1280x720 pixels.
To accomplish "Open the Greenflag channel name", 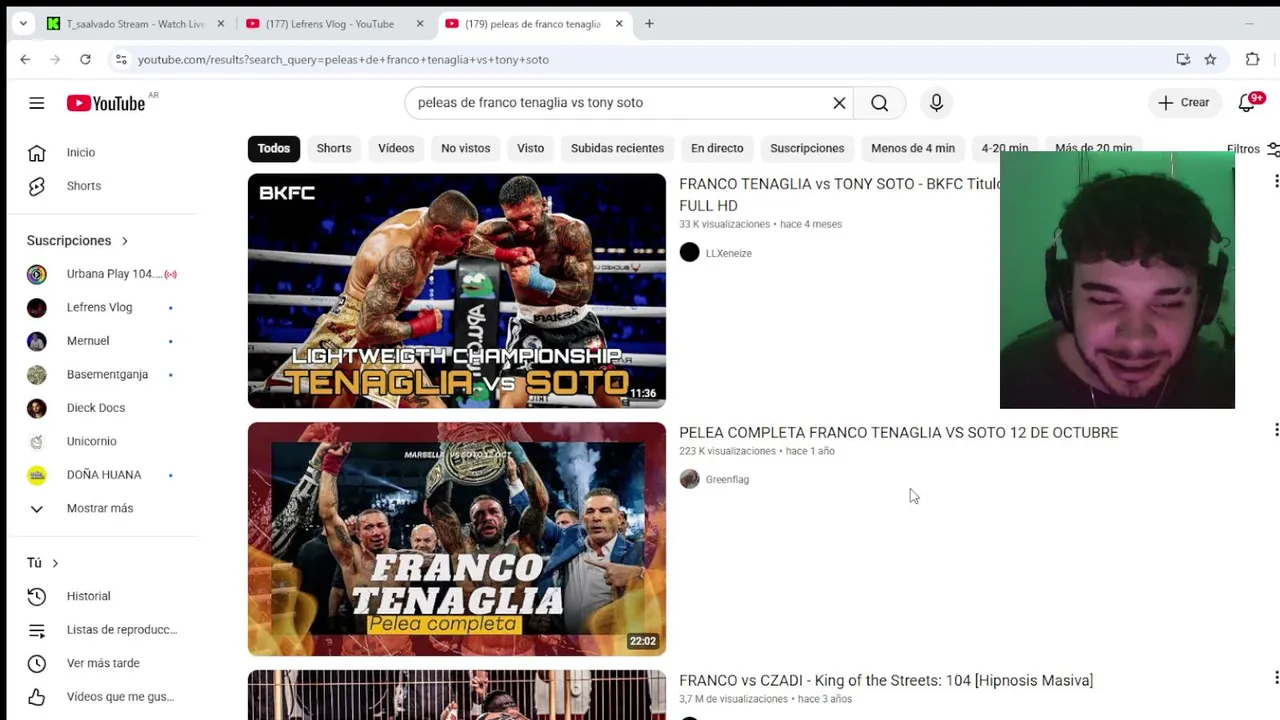I will point(727,480).
